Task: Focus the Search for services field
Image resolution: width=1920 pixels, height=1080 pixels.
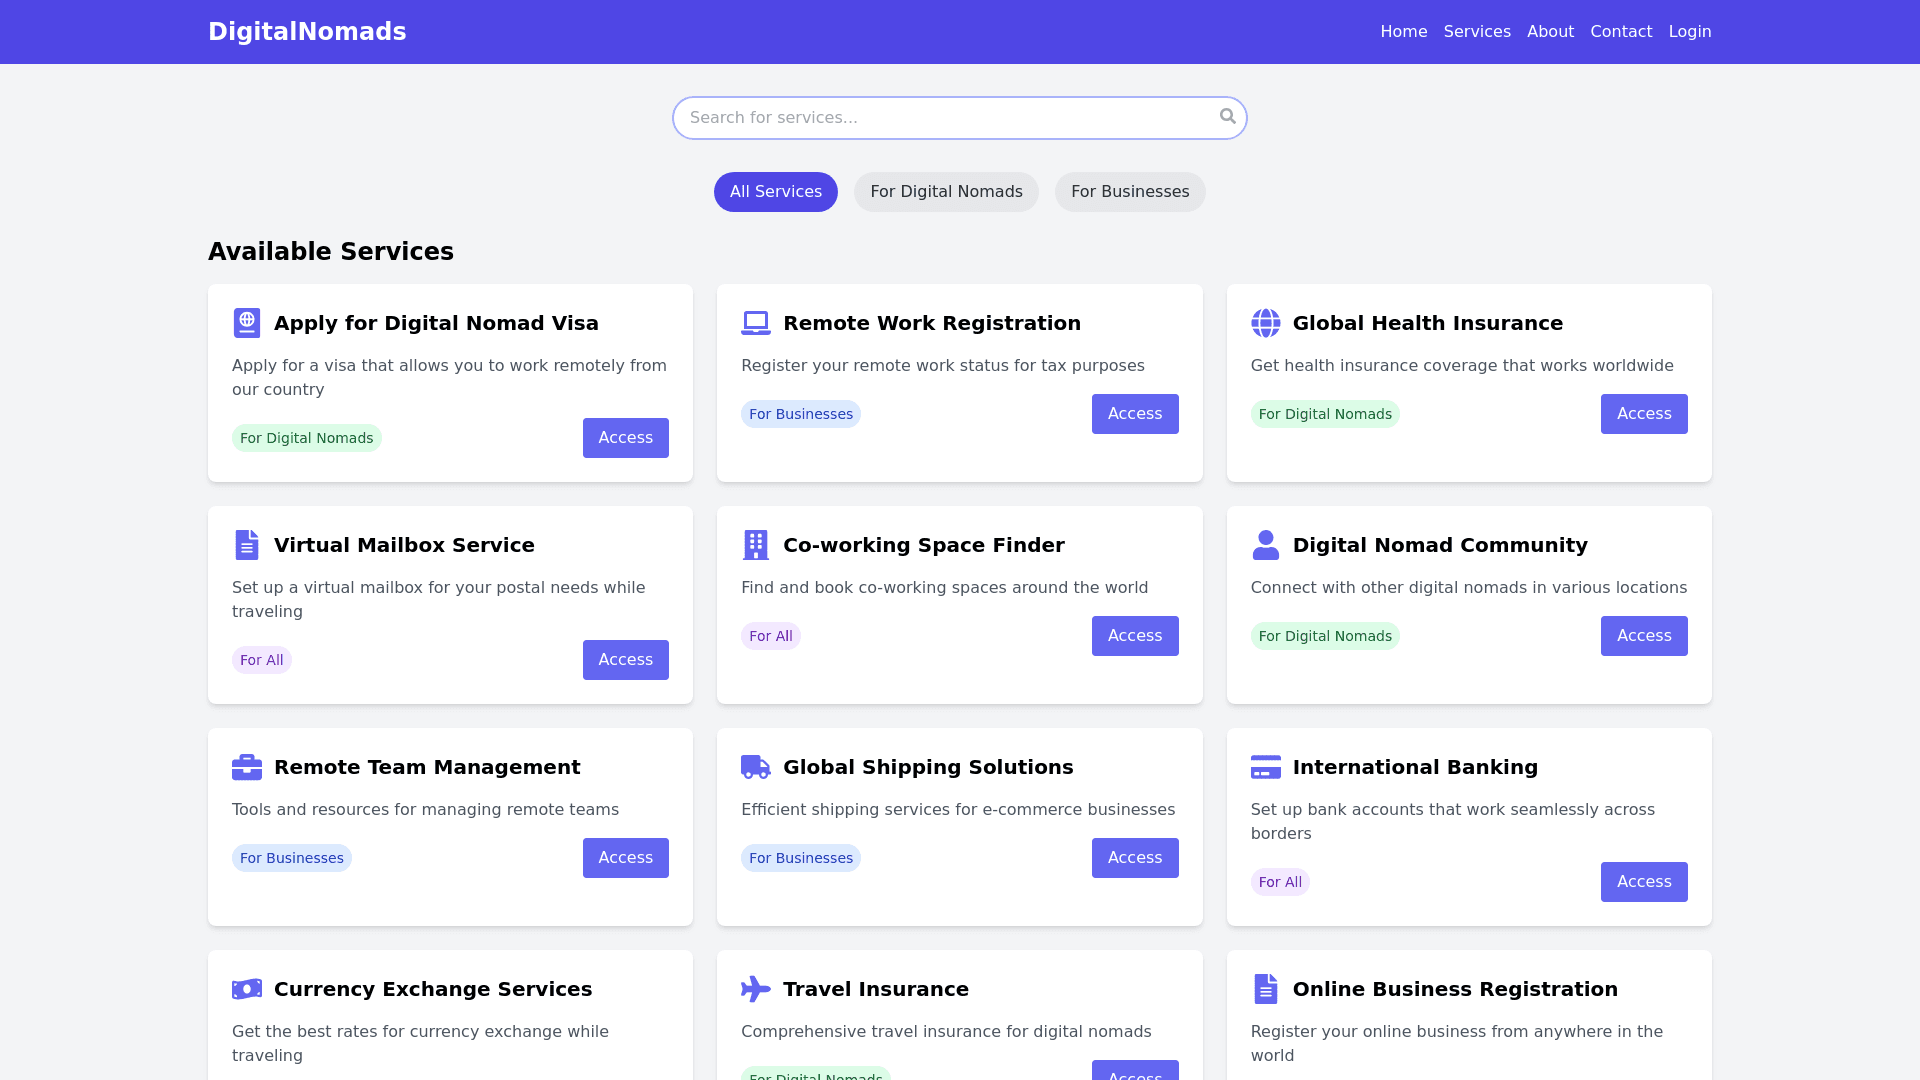Action: click(x=945, y=118)
